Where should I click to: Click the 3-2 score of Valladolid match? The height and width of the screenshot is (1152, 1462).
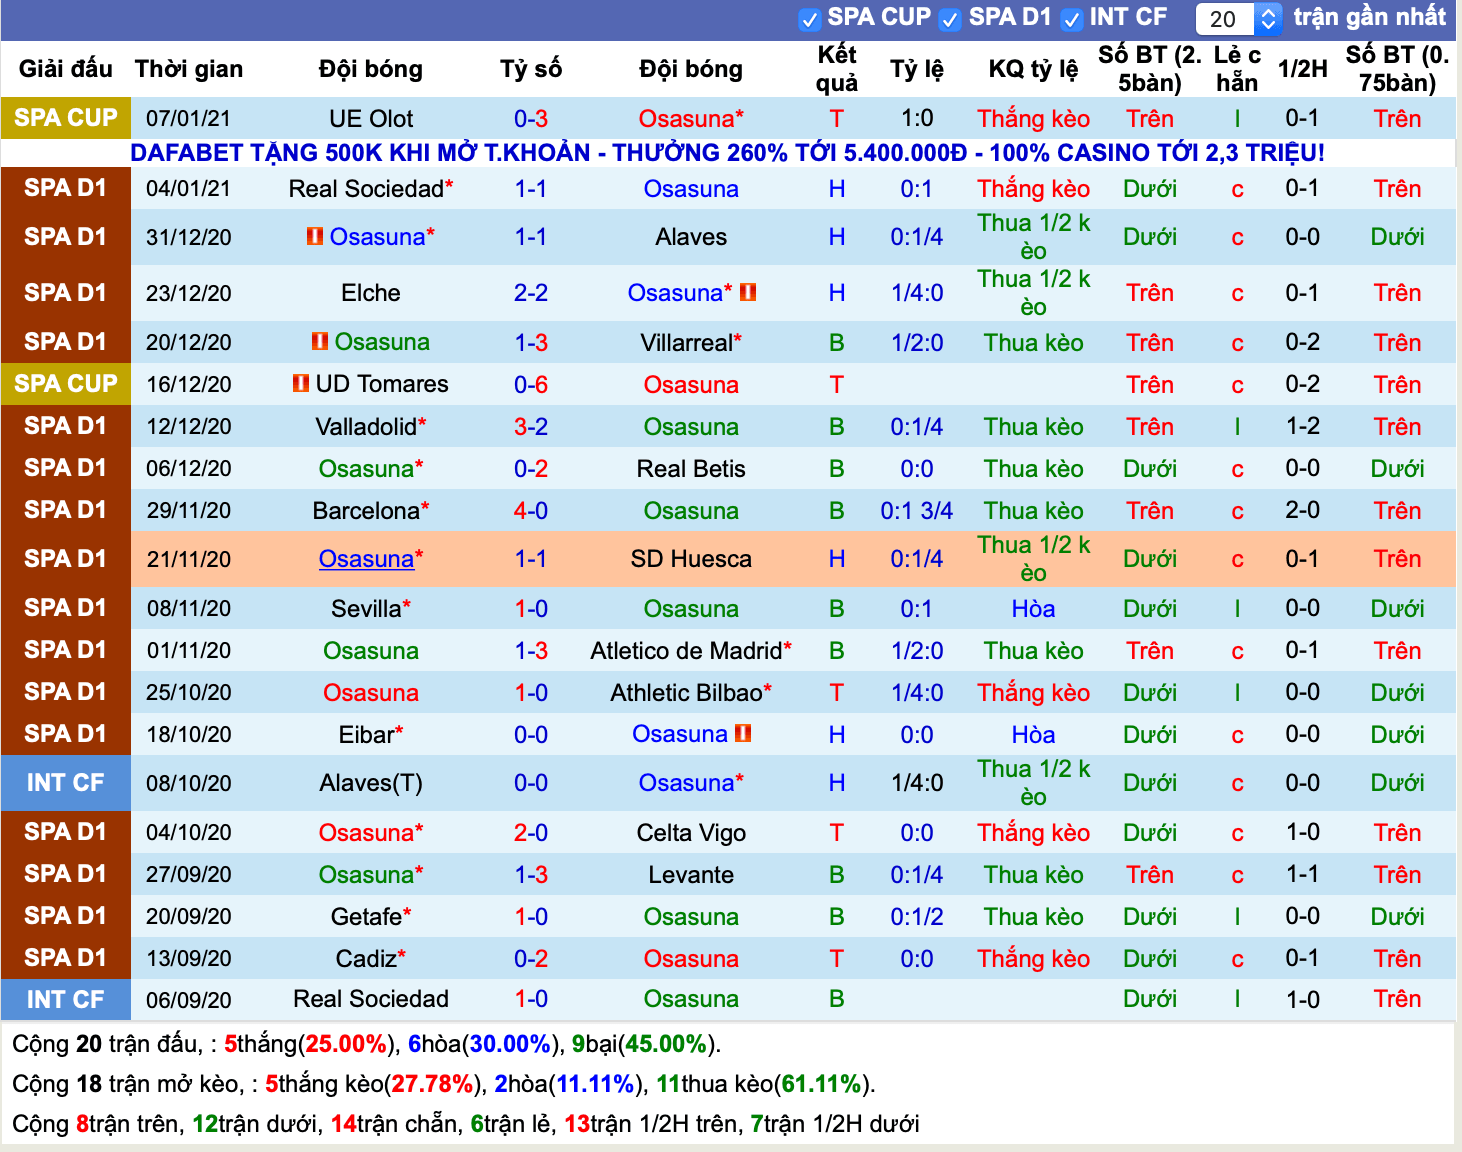(x=531, y=427)
